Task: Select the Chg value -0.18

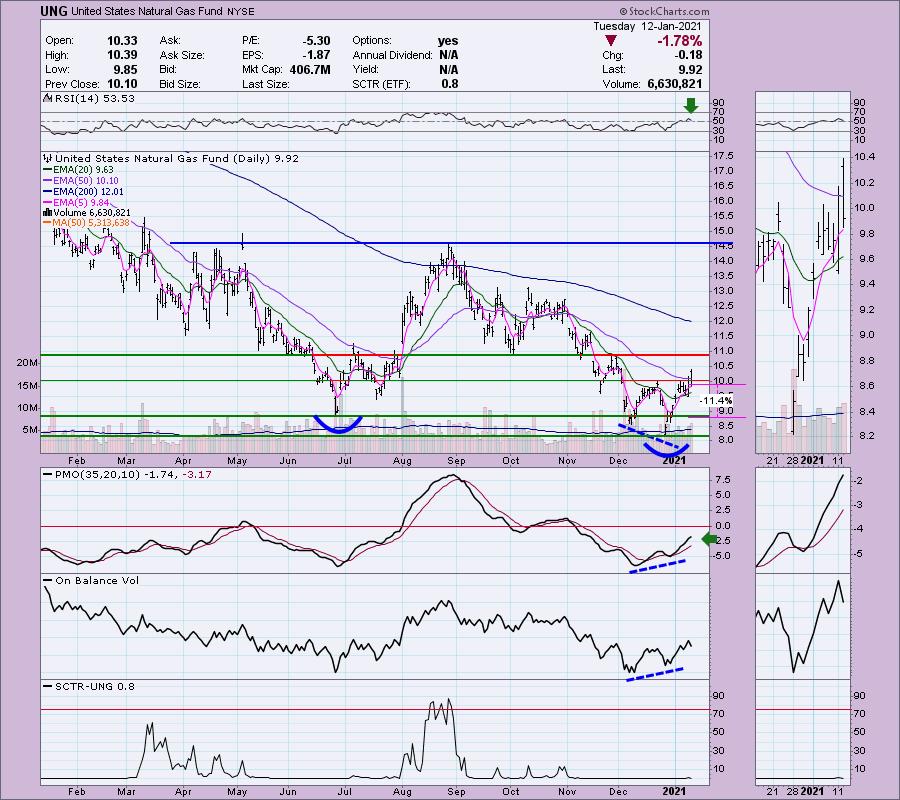Action: point(688,55)
